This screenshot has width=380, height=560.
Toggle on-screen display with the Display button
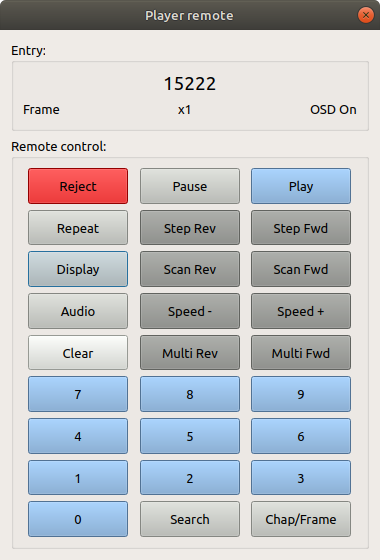[78, 269]
